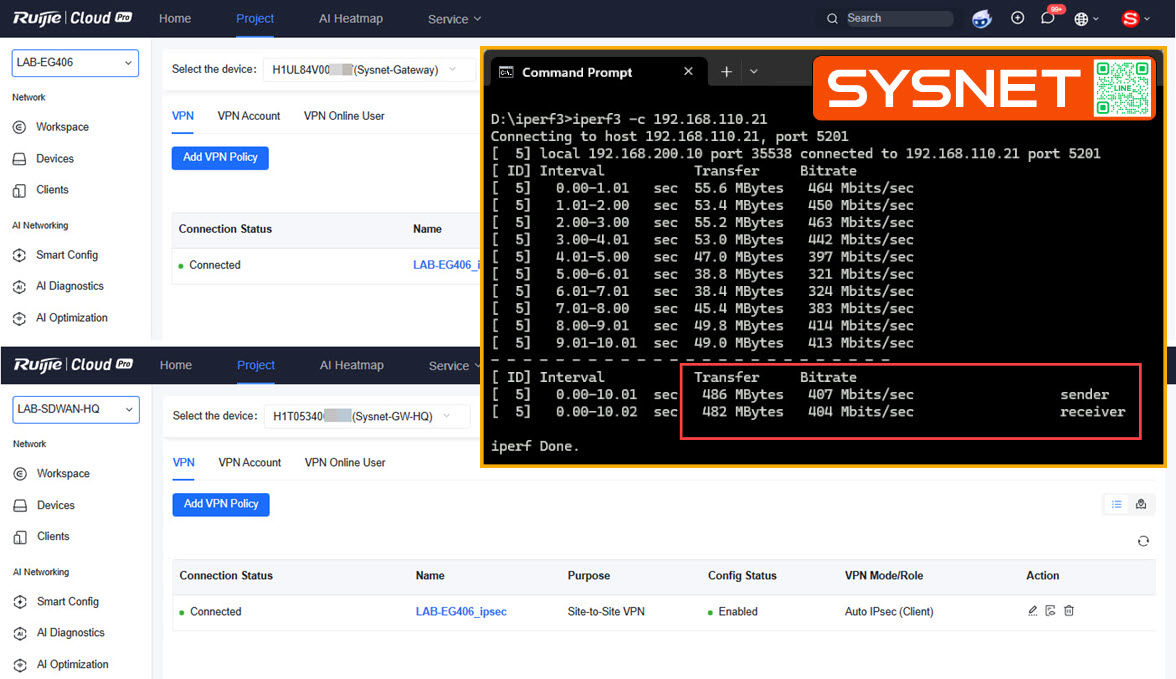Click Connected status in top table row
This screenshot has width=1176, height=679.
[x=209, y=265]
